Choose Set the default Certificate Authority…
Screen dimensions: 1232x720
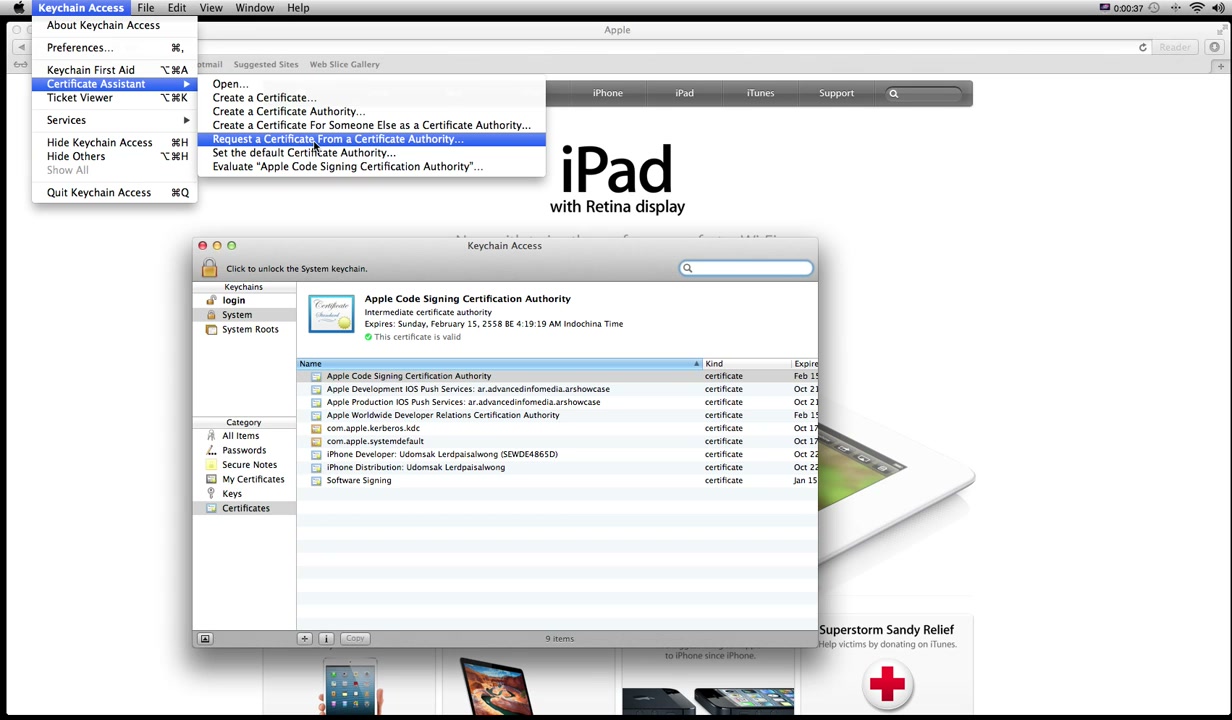372,153
